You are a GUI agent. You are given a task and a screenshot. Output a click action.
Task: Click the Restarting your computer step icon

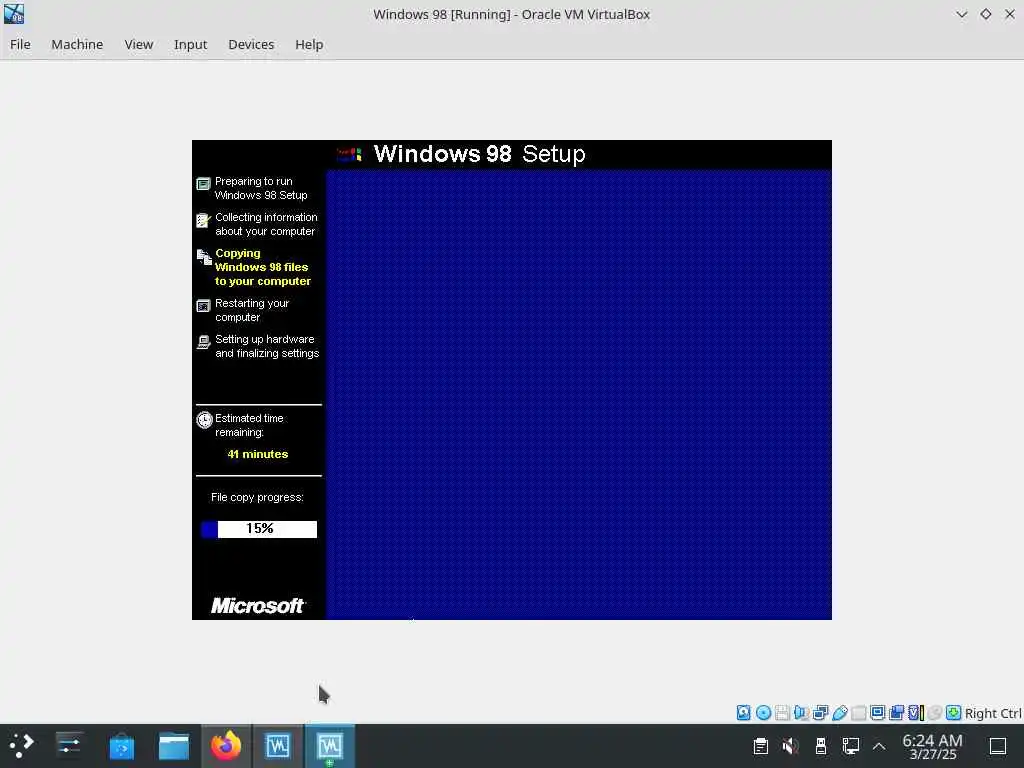(x=204, y=306)
